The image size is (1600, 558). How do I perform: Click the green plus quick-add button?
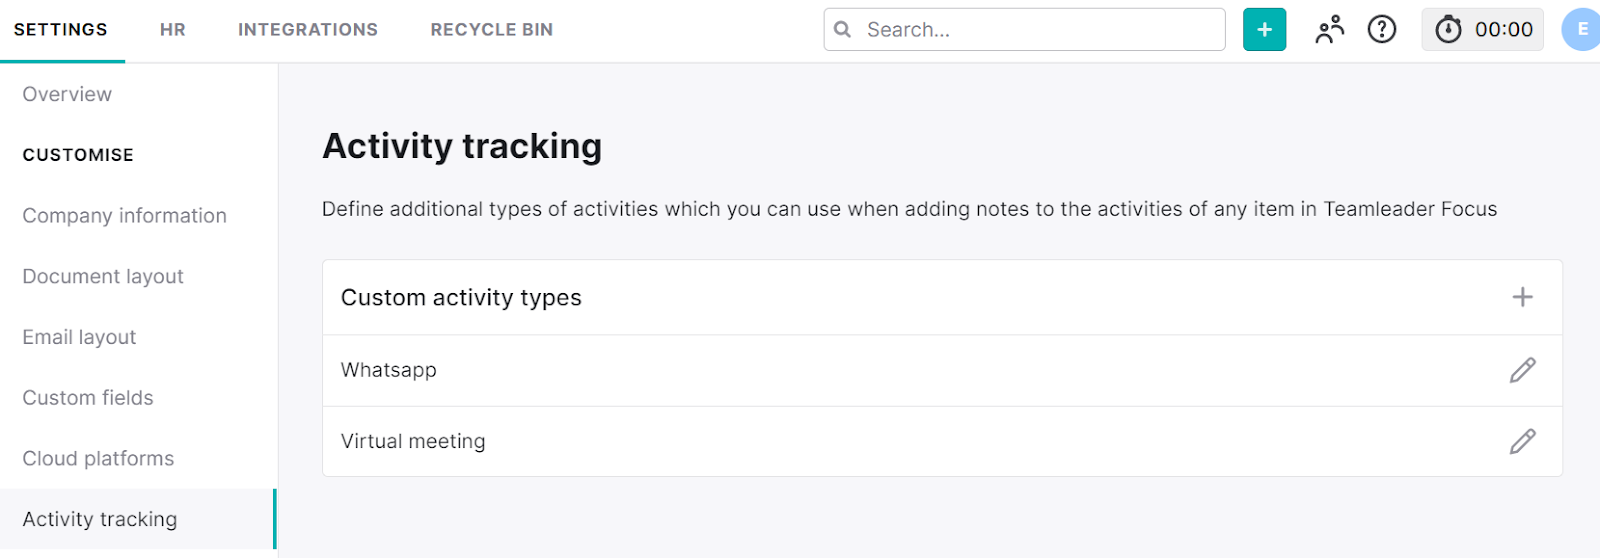1264,30
